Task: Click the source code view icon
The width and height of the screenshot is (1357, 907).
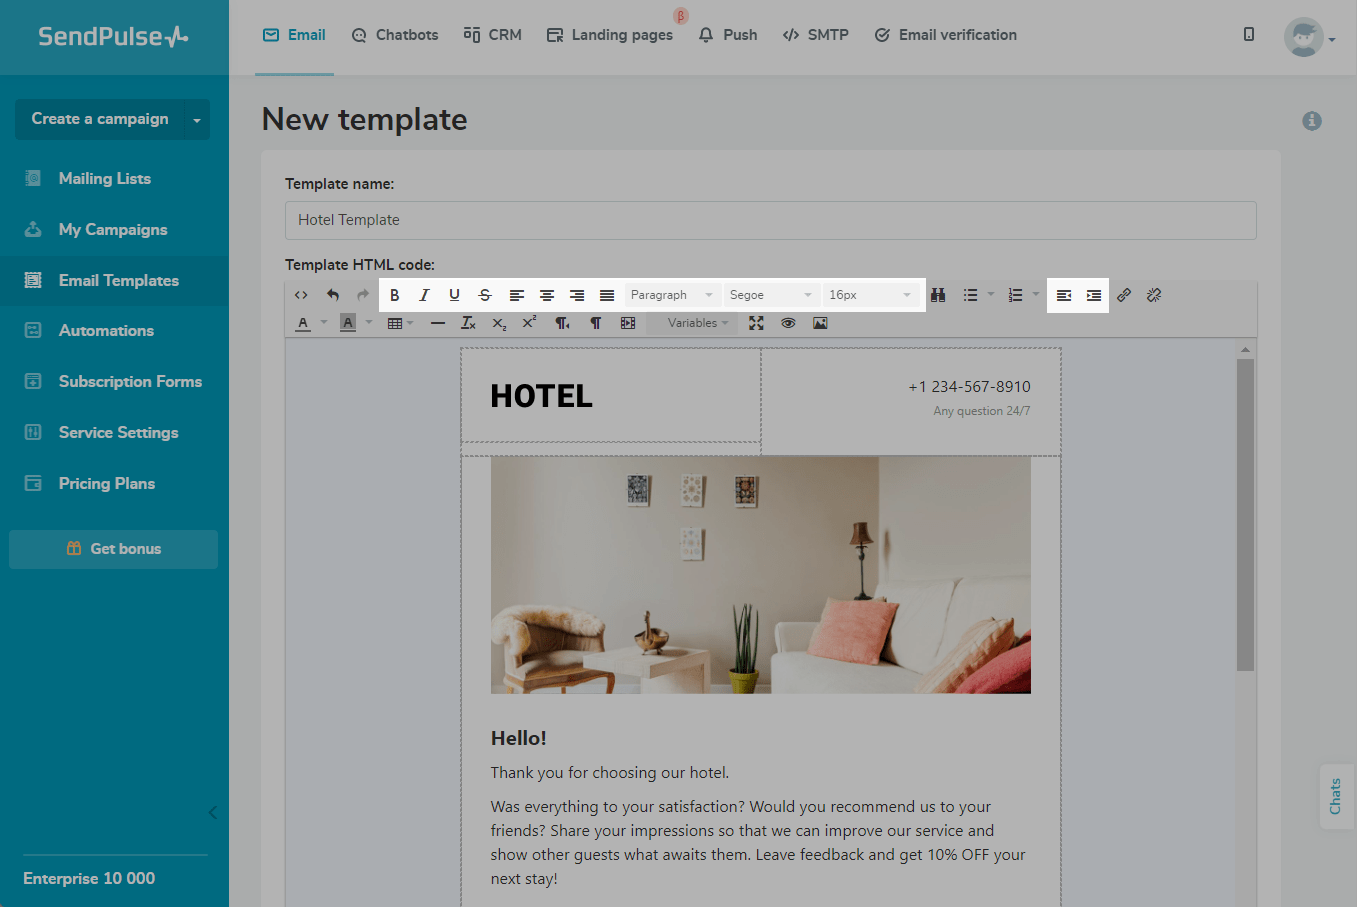Action: 301,295
